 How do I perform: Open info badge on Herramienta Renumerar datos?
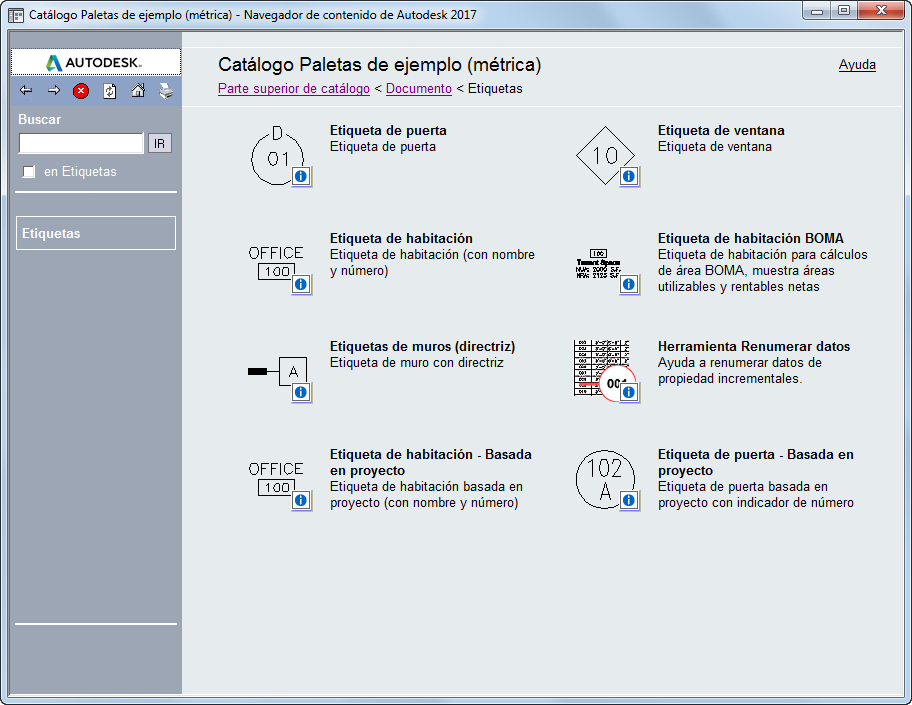point(629,393)
